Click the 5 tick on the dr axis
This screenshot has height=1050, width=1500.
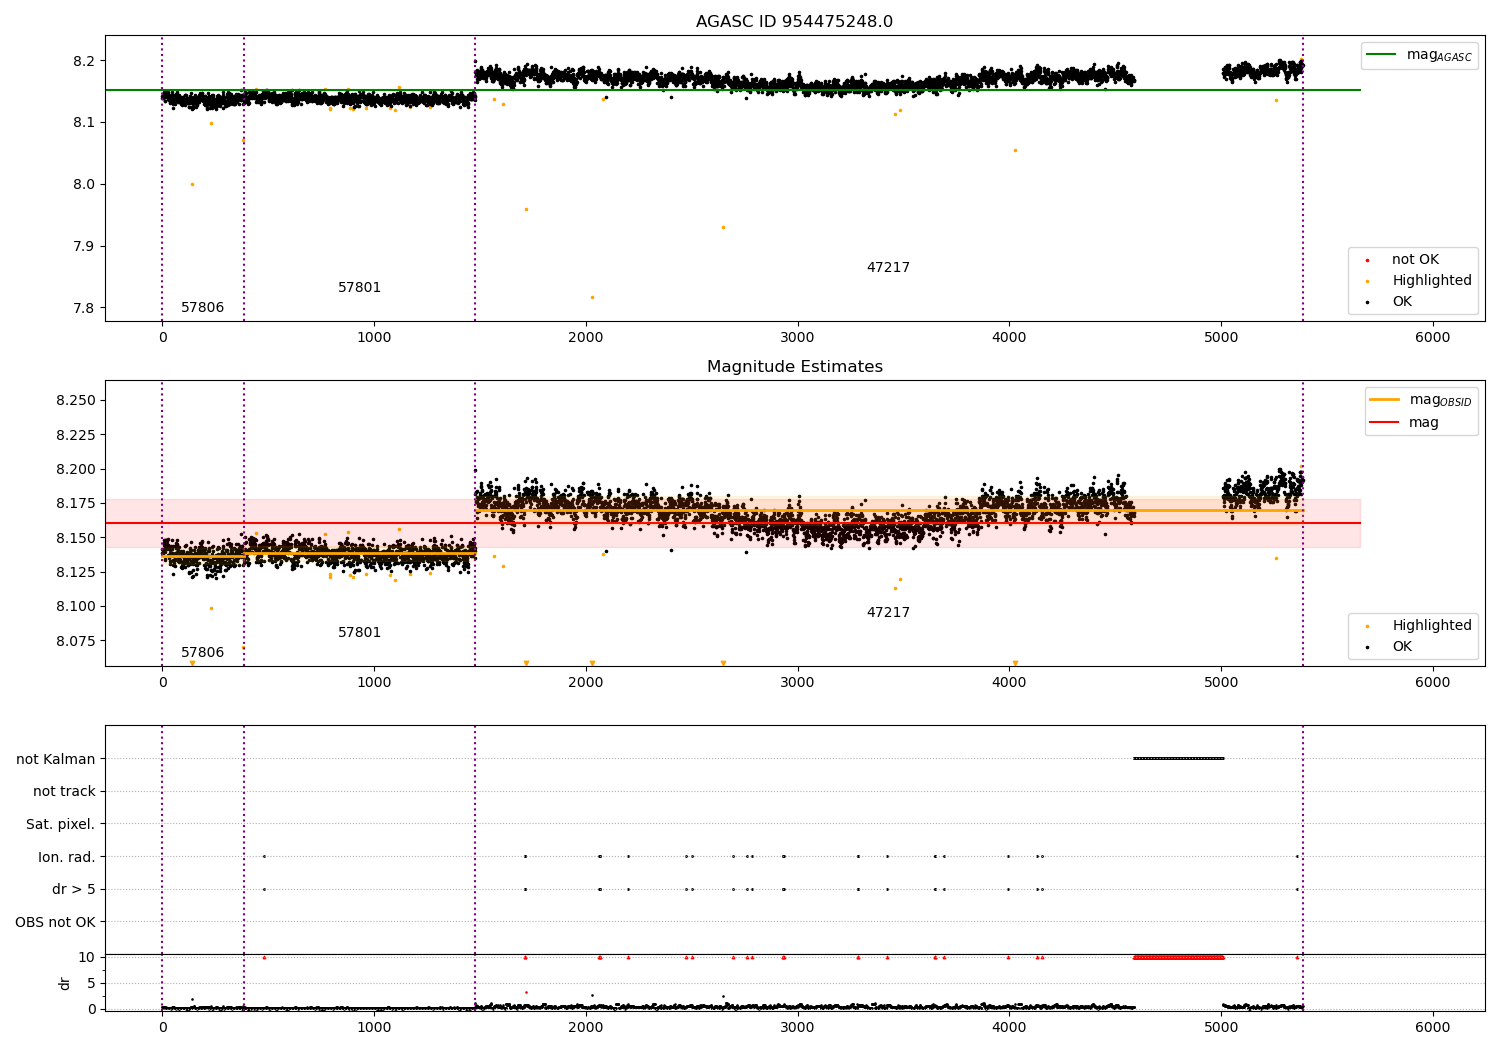point(92,984)
